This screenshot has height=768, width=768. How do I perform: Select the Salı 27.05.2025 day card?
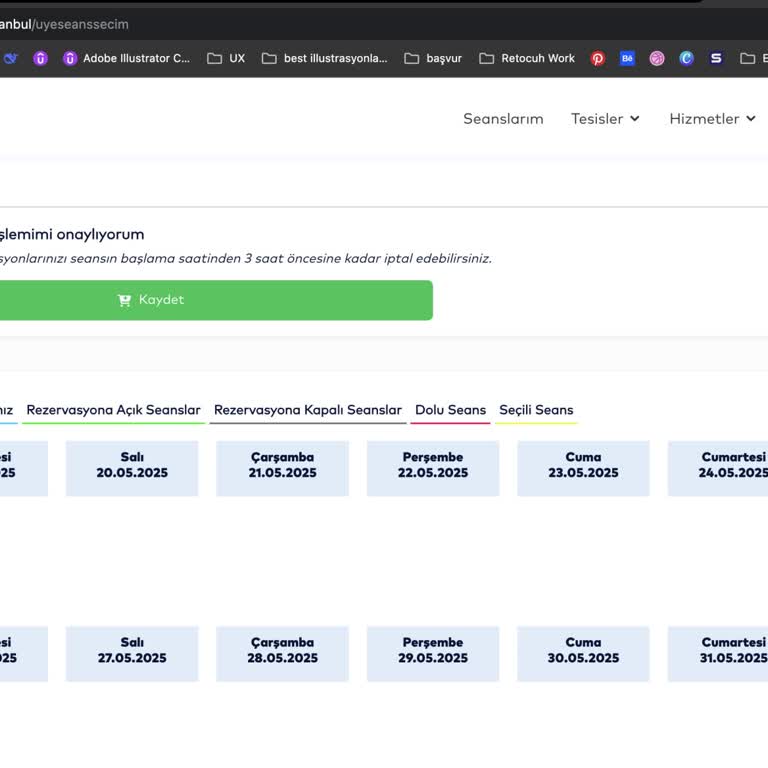132,653
